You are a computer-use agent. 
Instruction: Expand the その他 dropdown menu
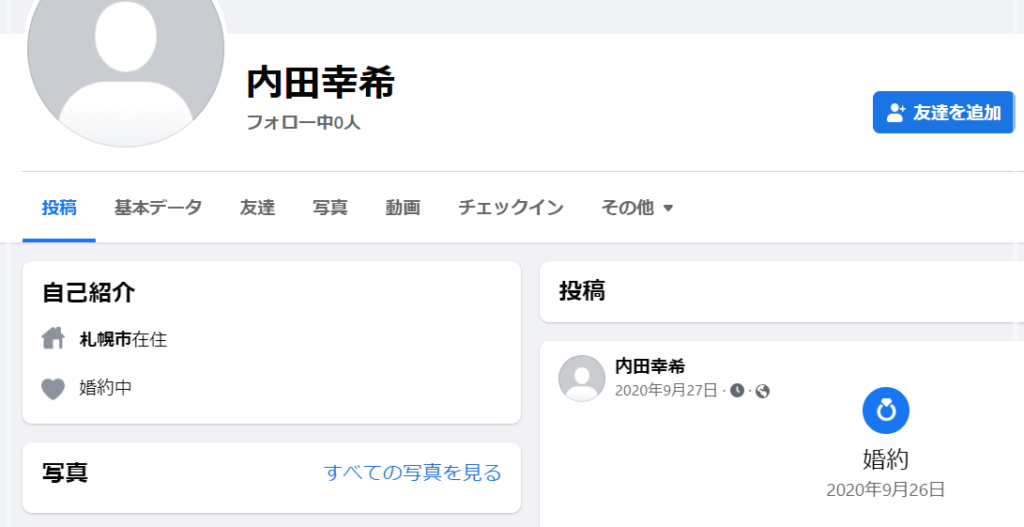pyautogui.click(x=637, y=208)
